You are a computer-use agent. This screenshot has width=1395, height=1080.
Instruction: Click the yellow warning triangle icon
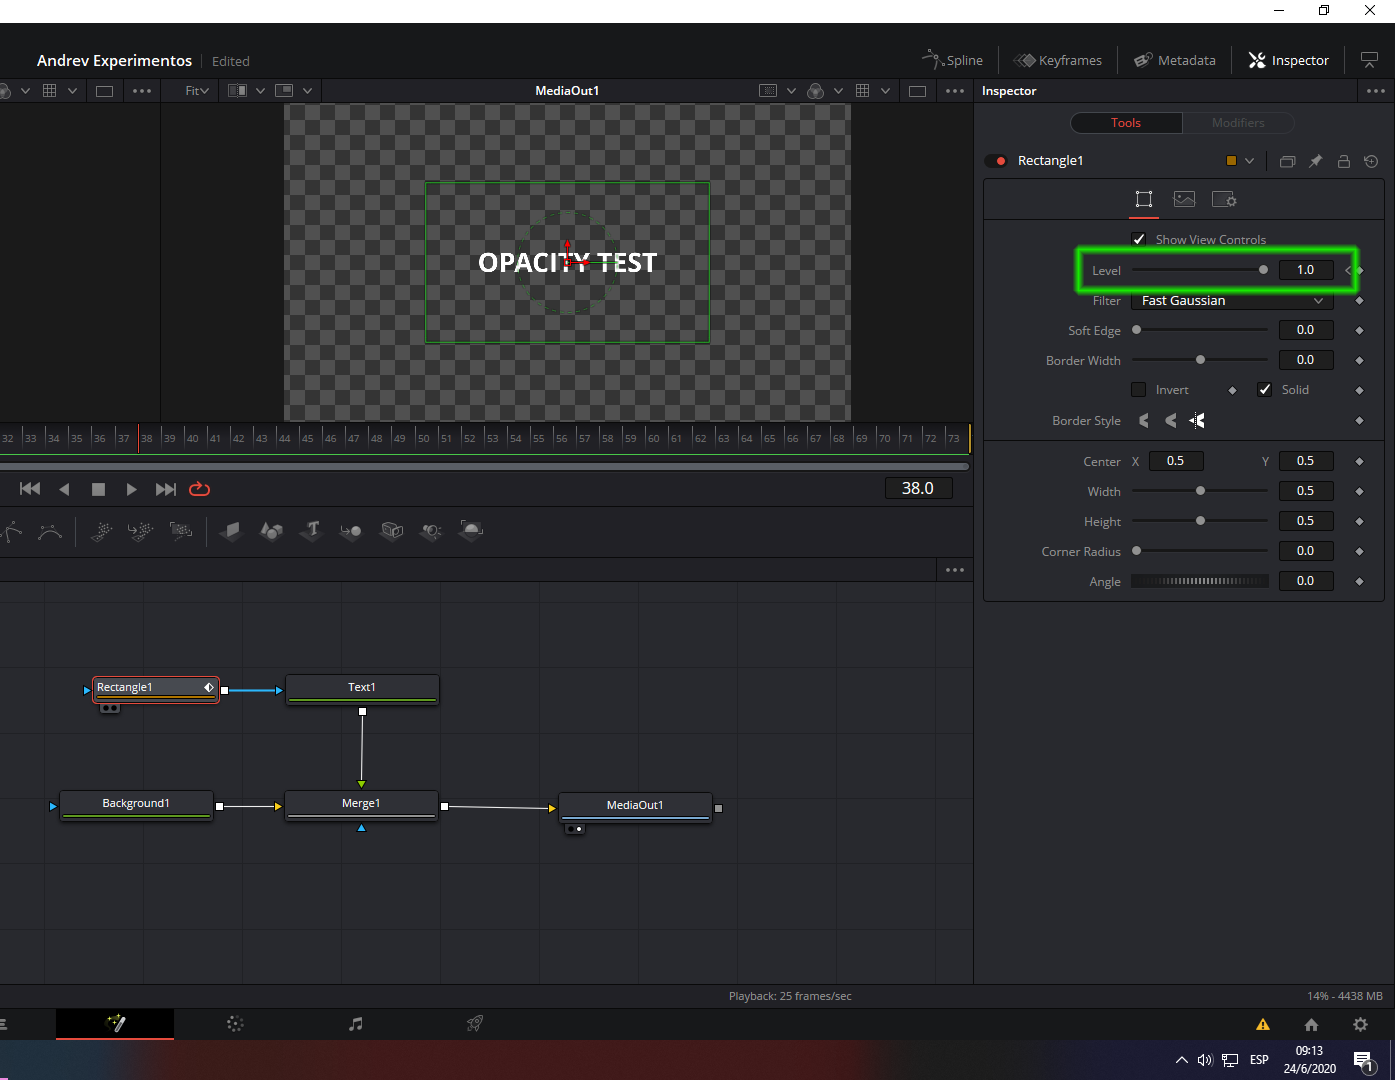(1263, 1024)
